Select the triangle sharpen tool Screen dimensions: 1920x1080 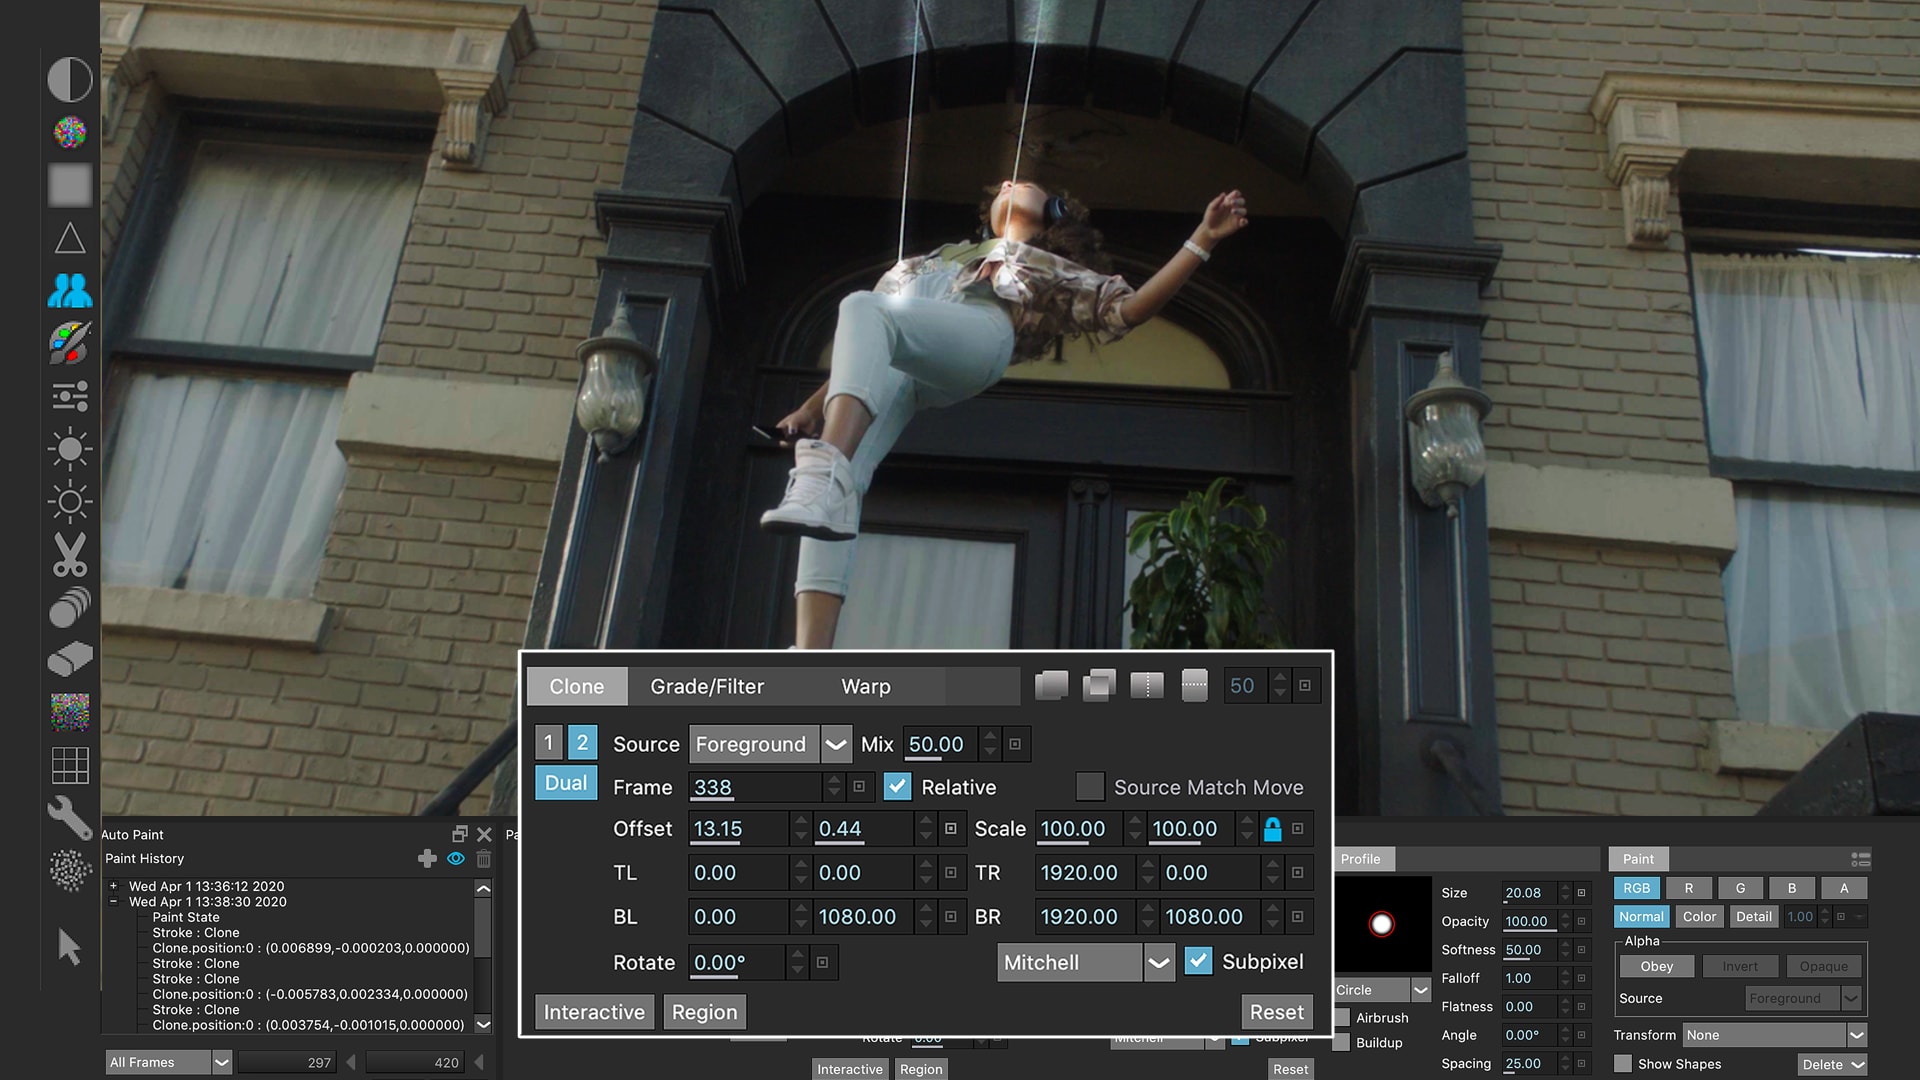(70, 238)
